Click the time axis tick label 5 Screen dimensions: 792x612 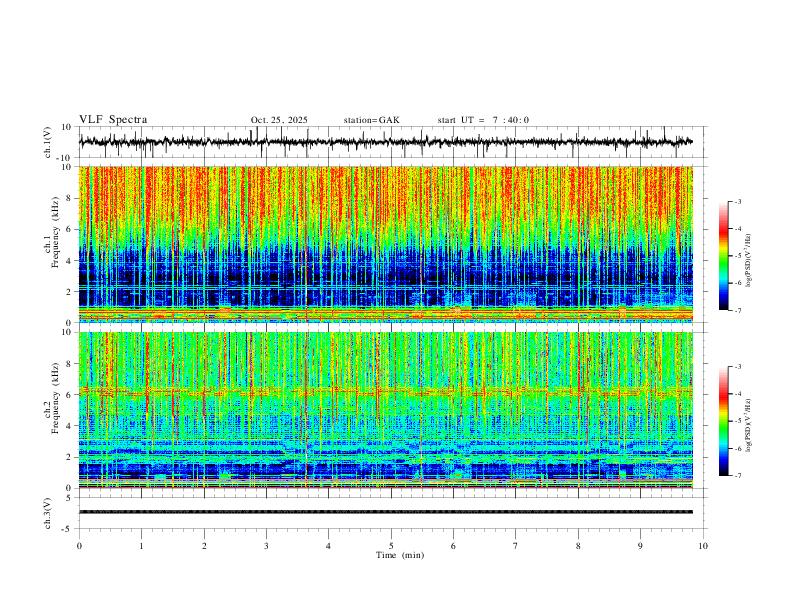391,546
